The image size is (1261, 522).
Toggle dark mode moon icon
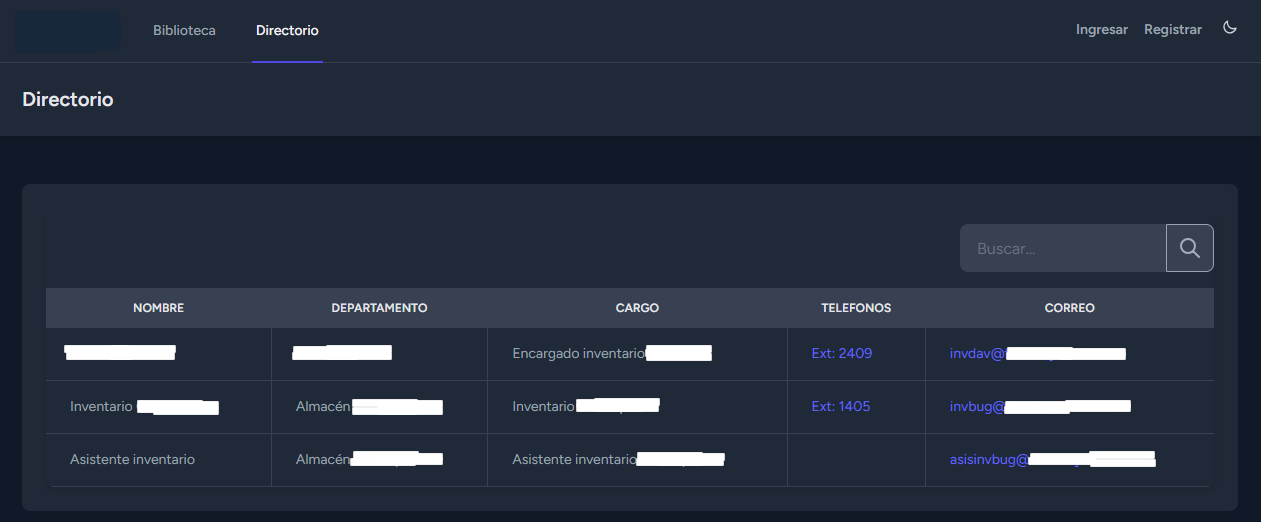click(x=1230, y=28)
